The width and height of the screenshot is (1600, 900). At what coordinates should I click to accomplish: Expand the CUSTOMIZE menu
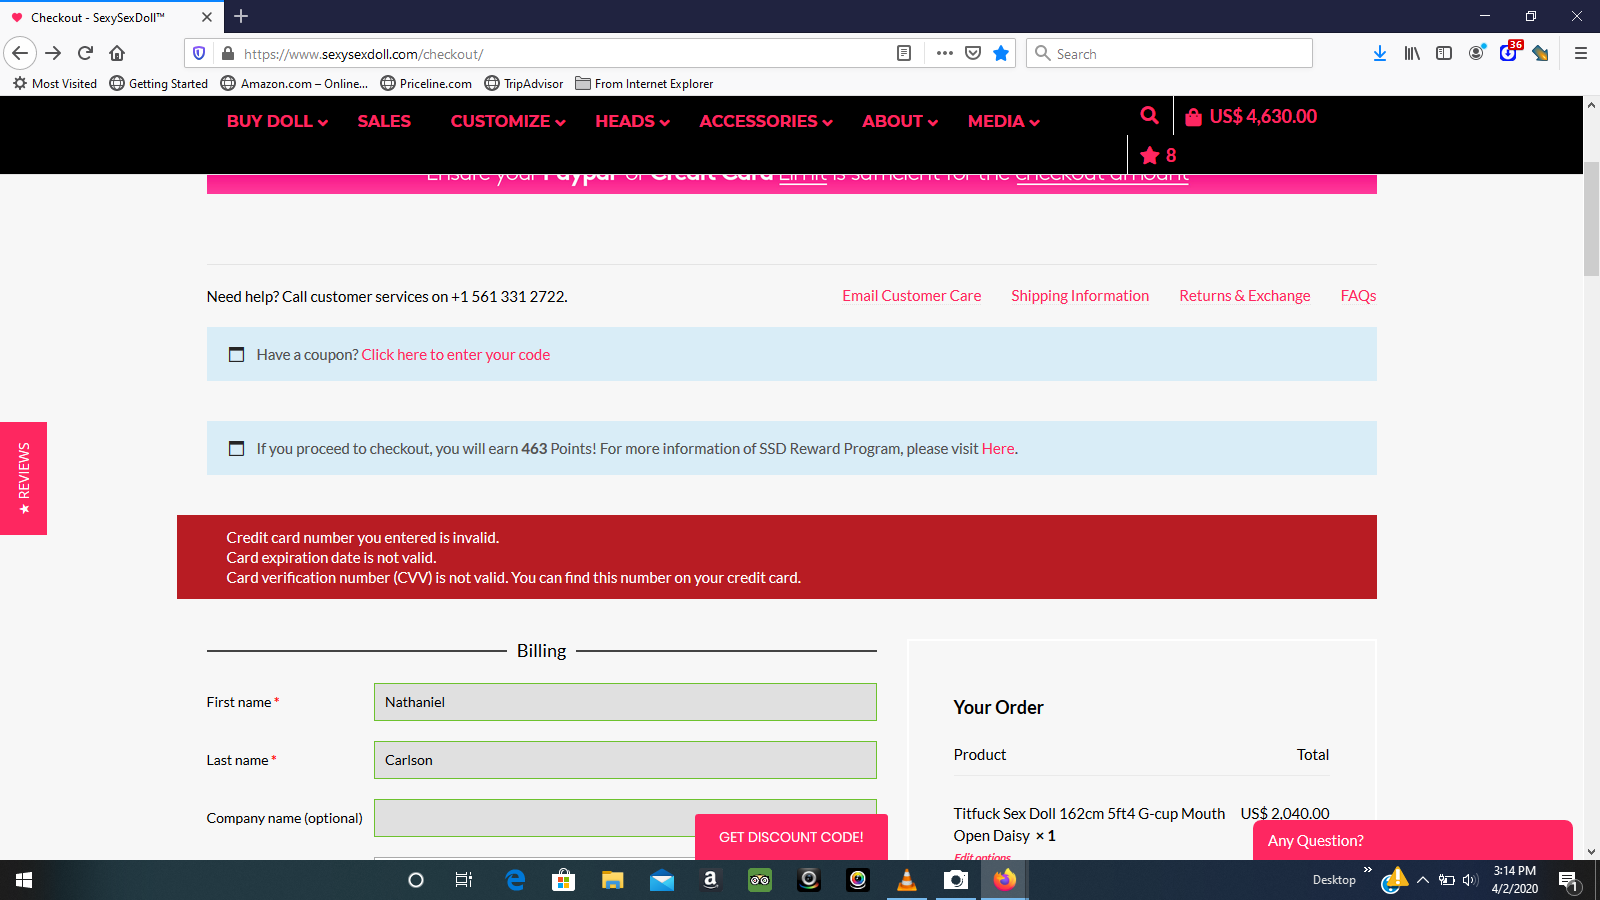coord(508,121)
